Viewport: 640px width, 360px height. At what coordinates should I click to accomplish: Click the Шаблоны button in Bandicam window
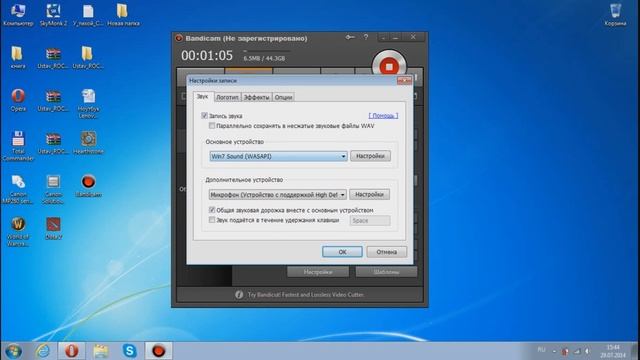click(x=386, y=272)
